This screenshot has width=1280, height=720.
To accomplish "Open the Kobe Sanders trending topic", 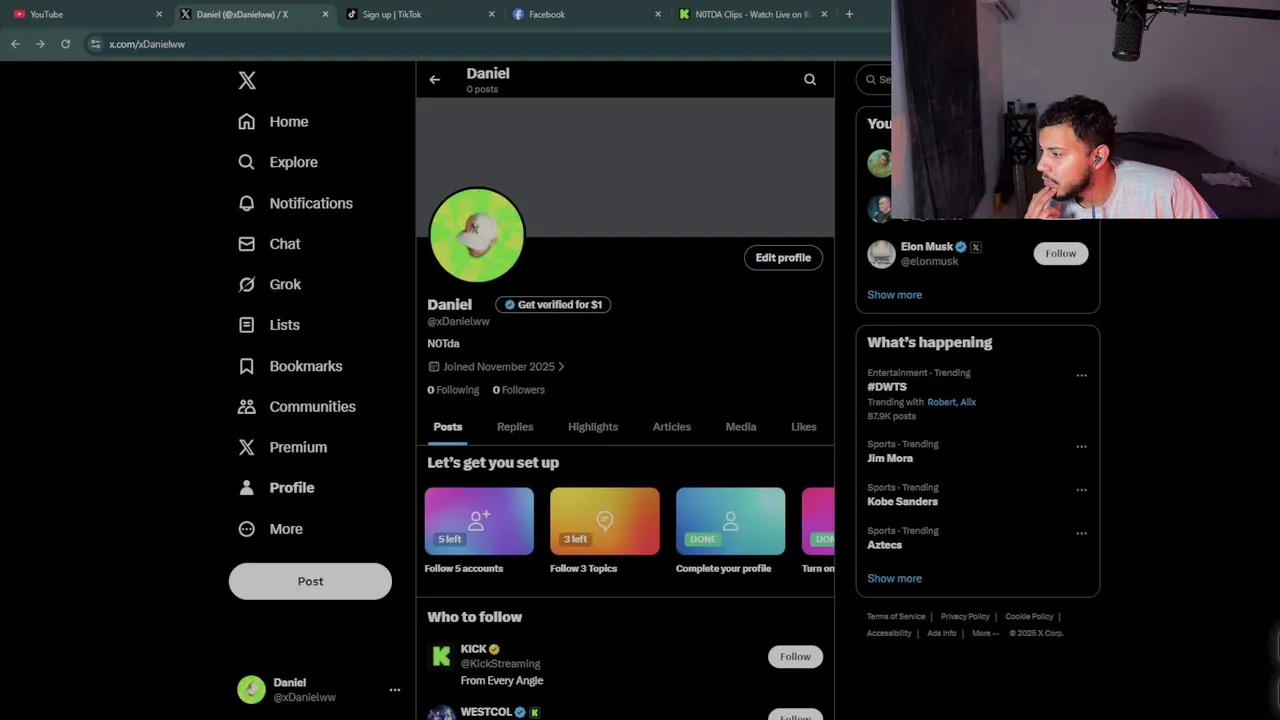I will point(902,502).
